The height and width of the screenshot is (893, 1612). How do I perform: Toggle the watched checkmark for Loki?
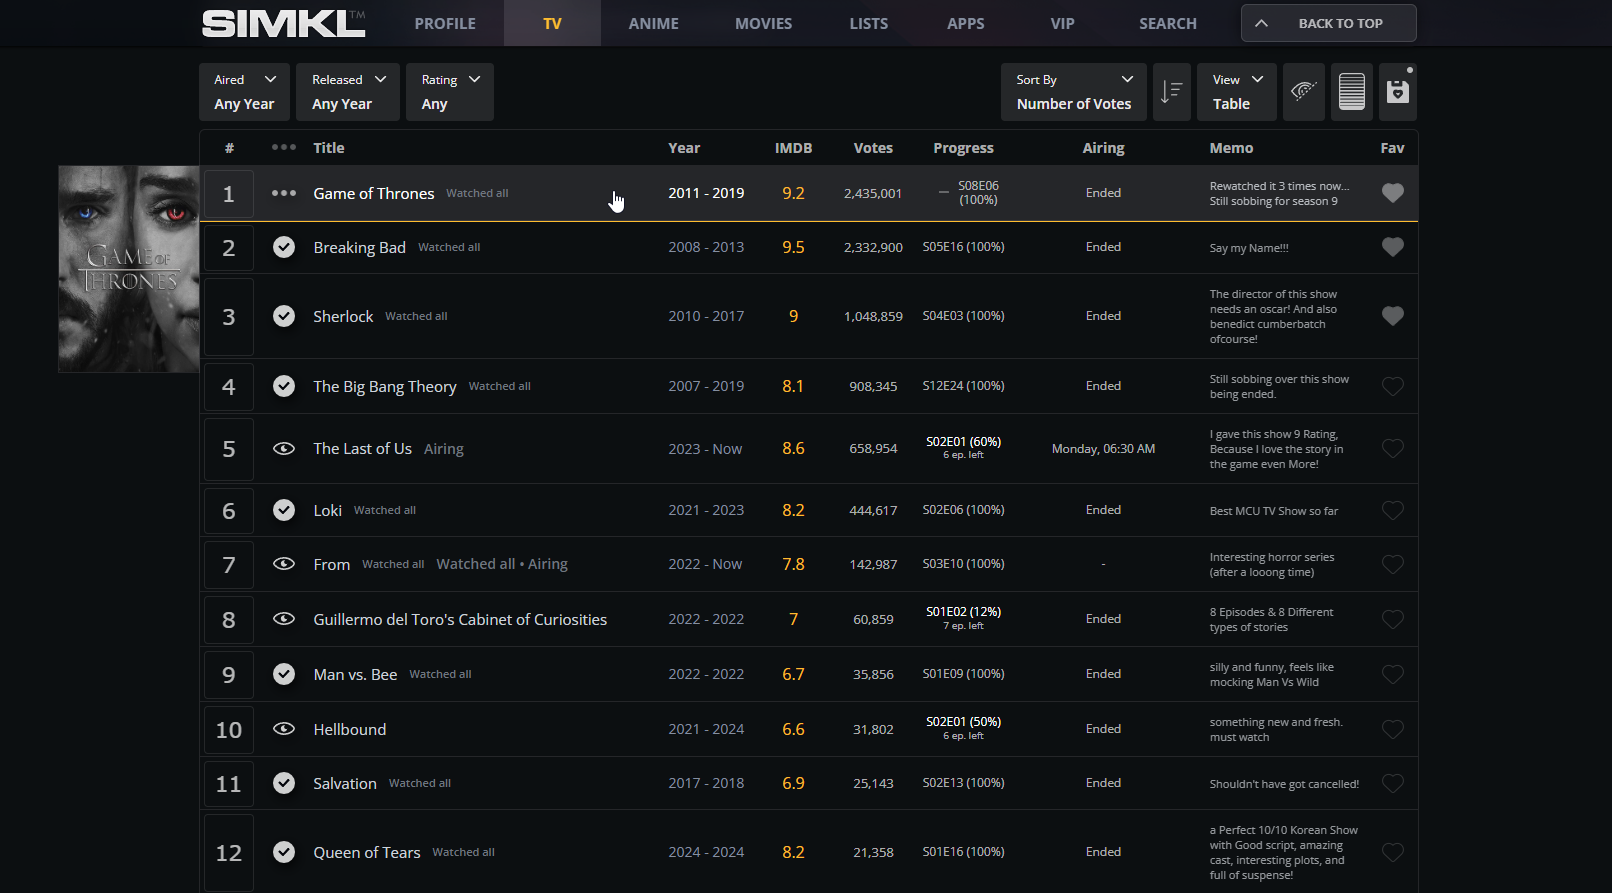(x=284, y=510)
